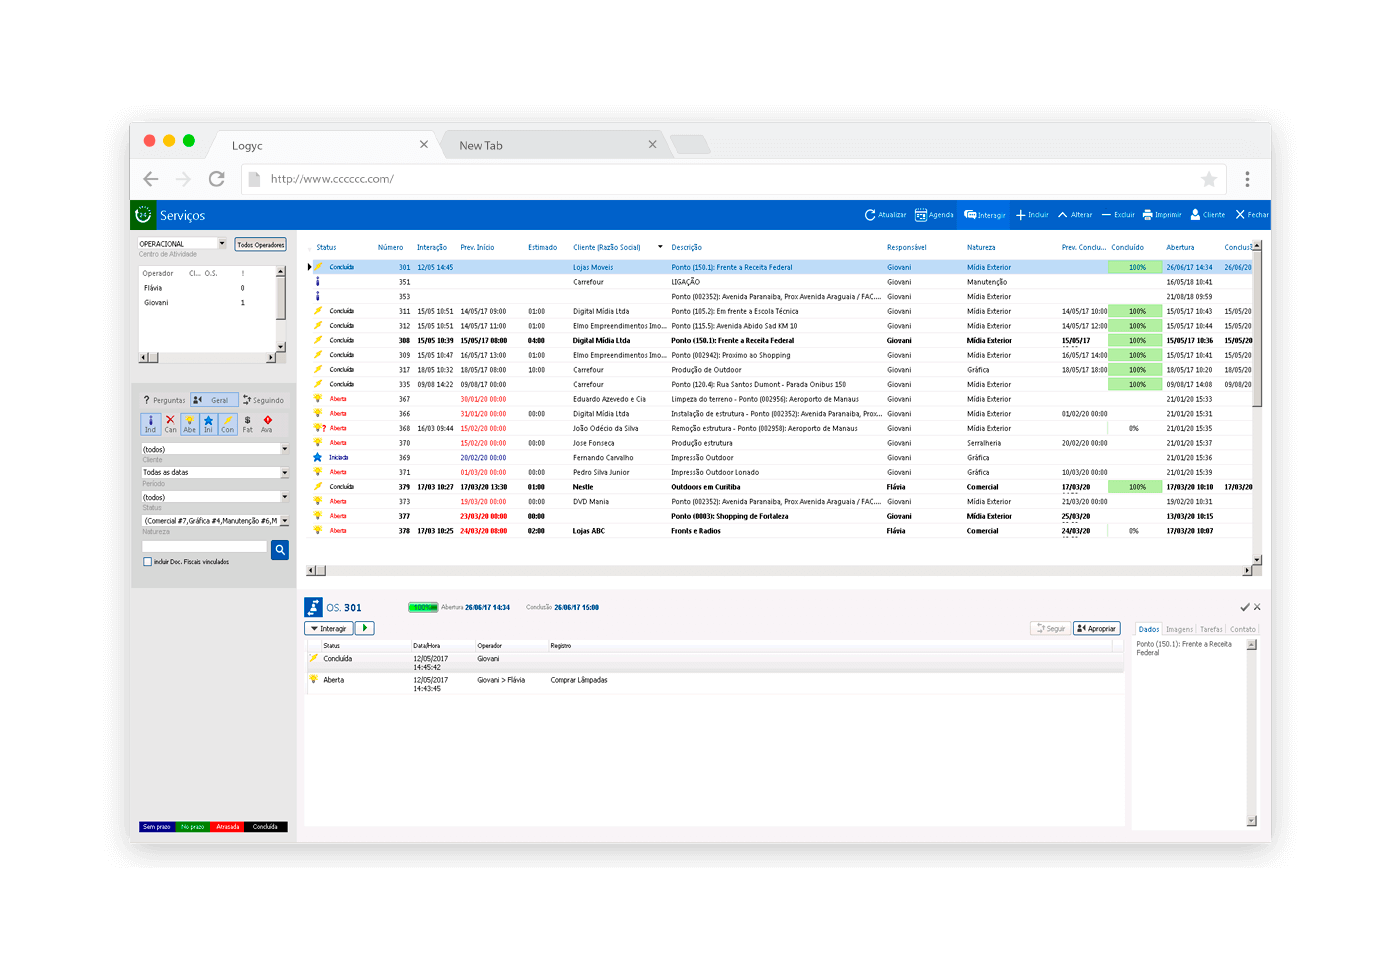This screenshot has height=968, width=1400.
Task: Select the Flávia operator row
Action: (x=207, y=288)
